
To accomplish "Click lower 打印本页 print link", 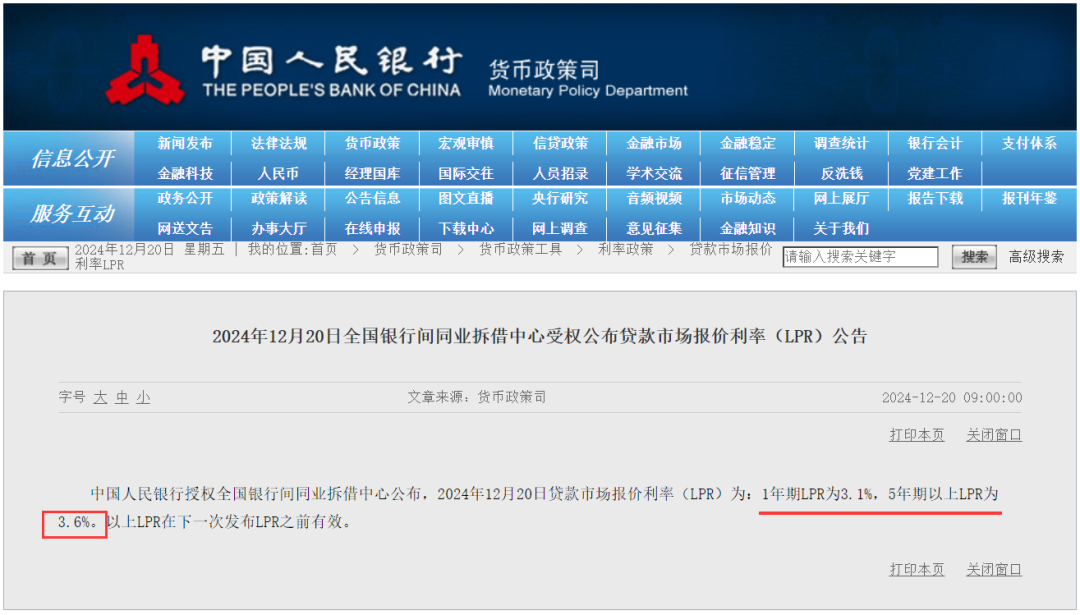I will [917, 570].
